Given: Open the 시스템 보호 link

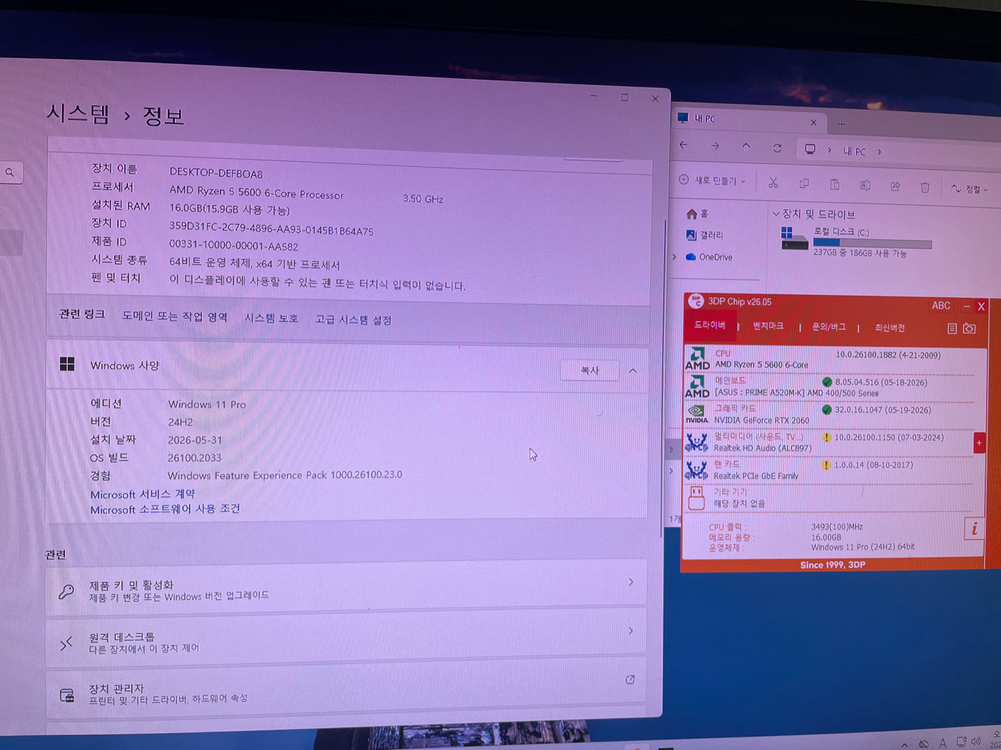Looking at the screenshot, I should point(271,318).
